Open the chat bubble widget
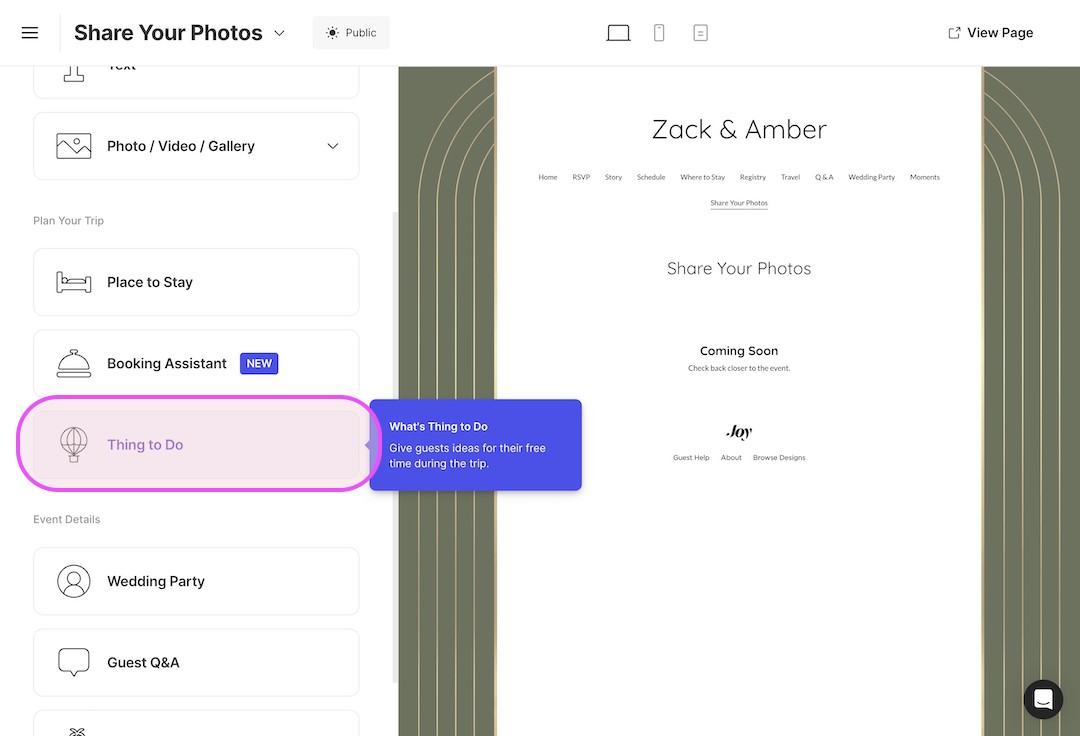Screen dimensions: 1080x736 click(1043, 699)
